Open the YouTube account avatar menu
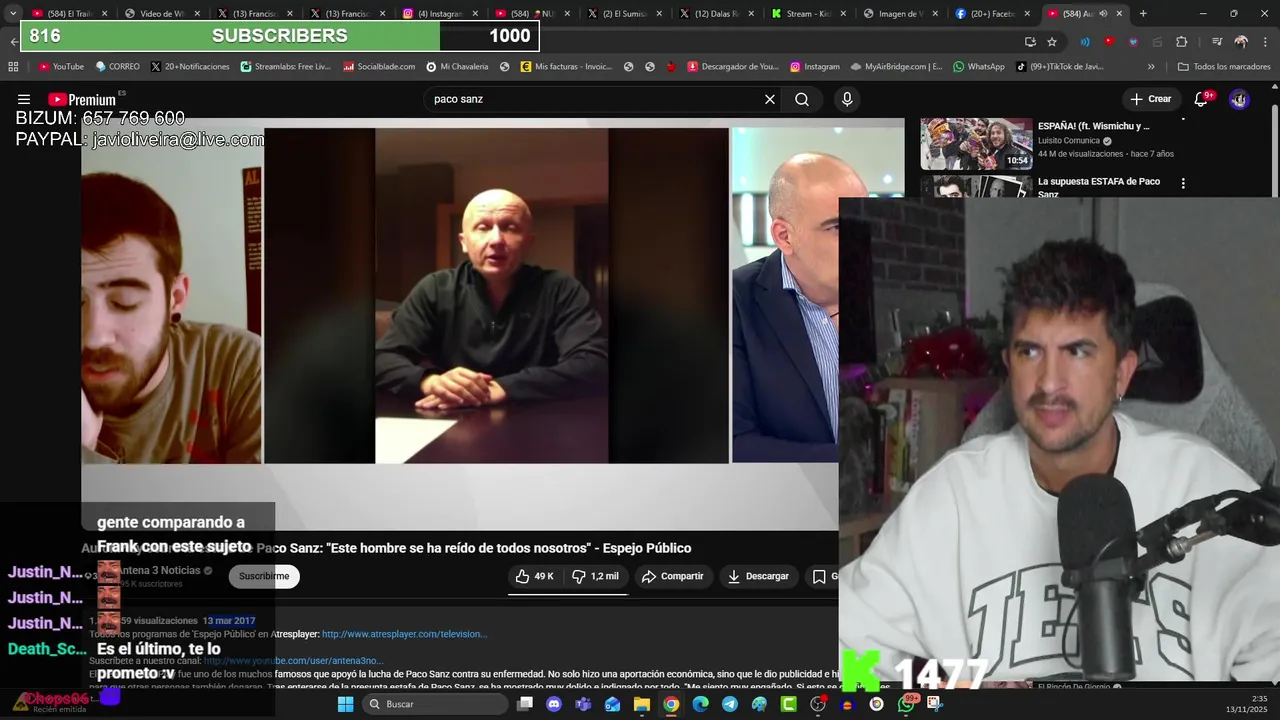1280x720 pixels. [1239, 99]
